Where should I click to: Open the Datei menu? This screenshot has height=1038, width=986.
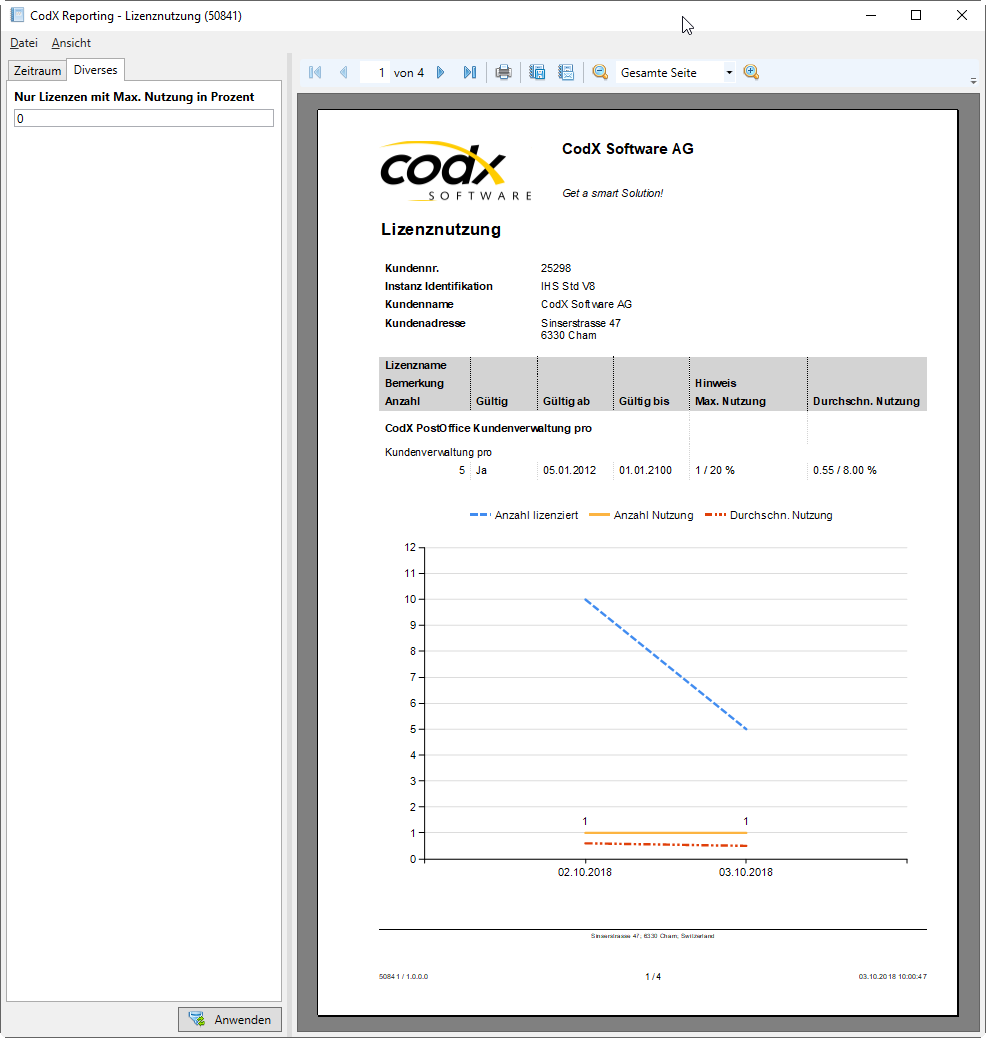[x=24, y=43]
